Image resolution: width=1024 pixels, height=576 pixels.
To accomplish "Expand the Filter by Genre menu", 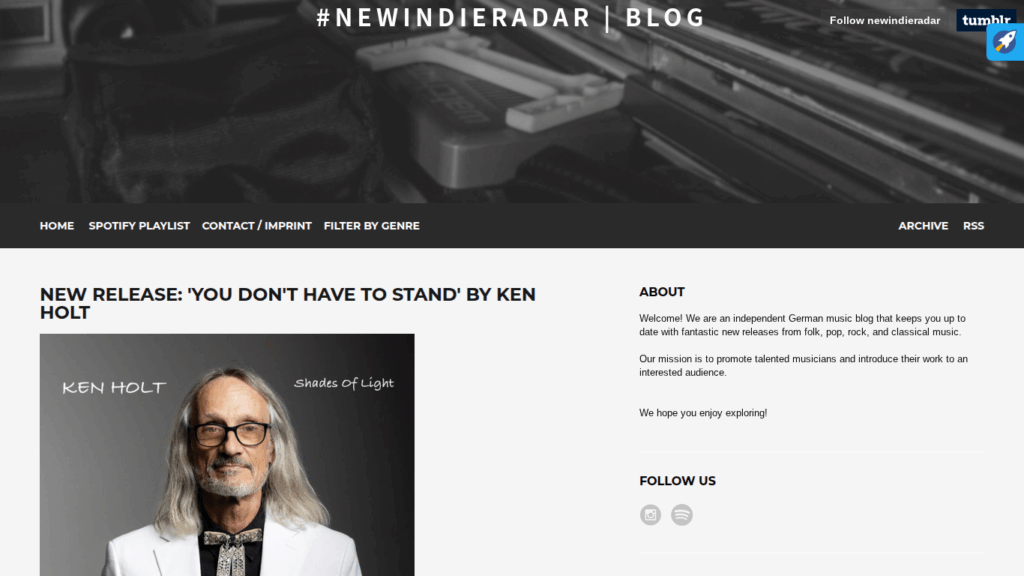I will (372, 226).
